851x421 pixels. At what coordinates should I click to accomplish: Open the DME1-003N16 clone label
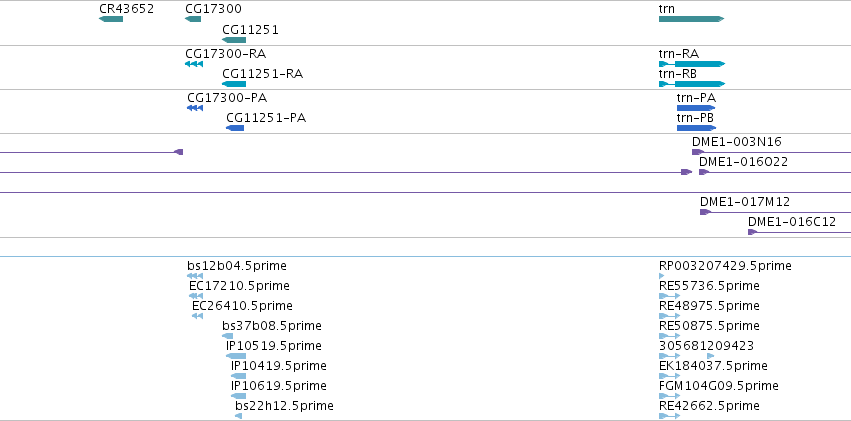736,142
